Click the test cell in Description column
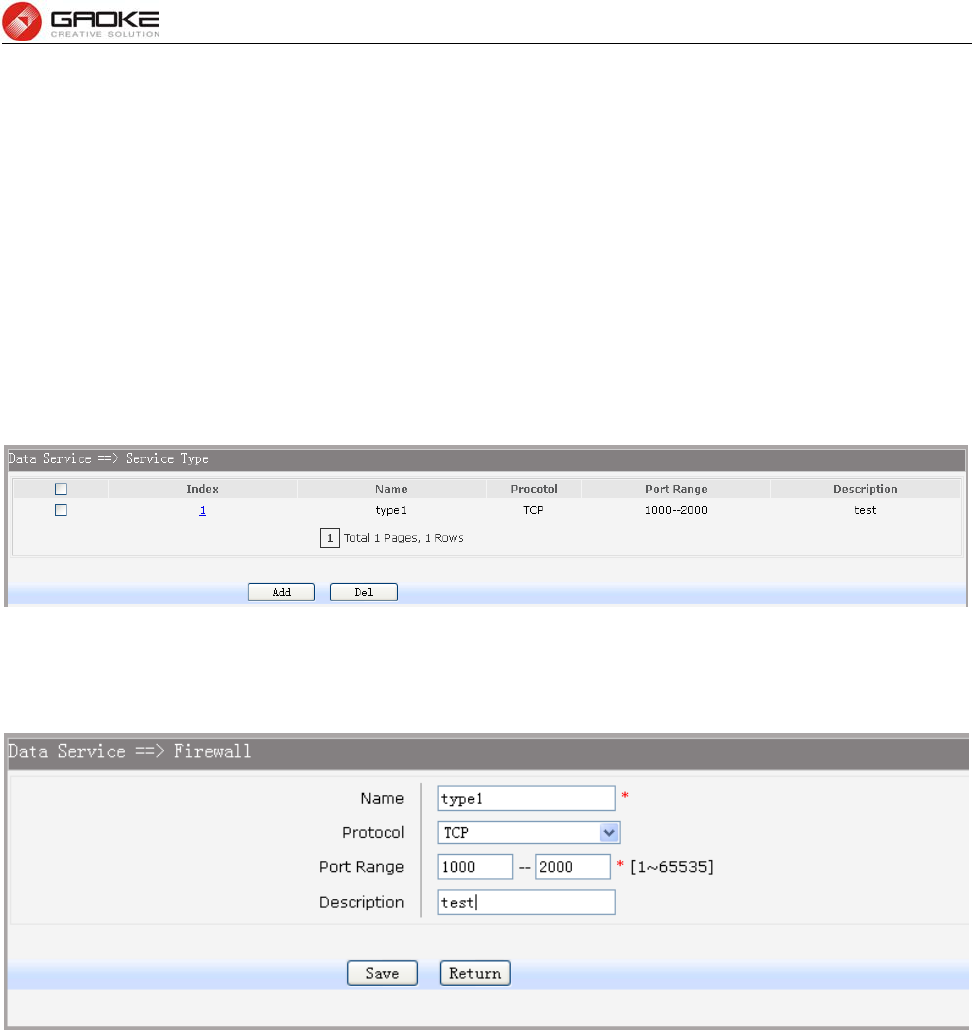 [865, 510]
